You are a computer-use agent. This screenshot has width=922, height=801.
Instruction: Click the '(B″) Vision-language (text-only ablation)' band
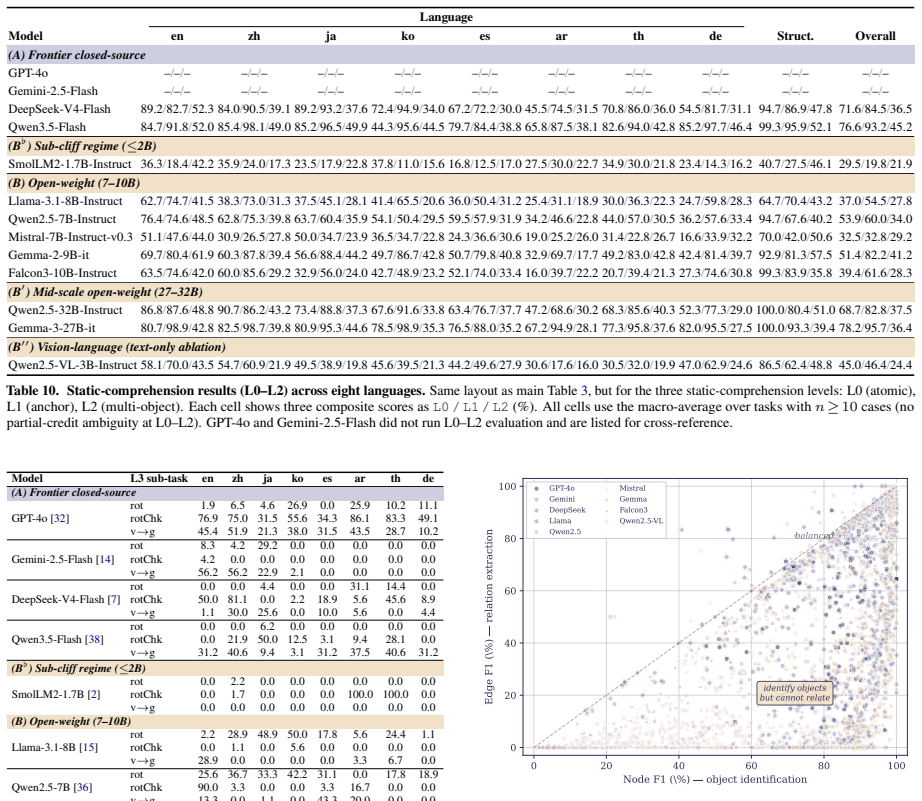pyautogui.click(x=460, y=347)
